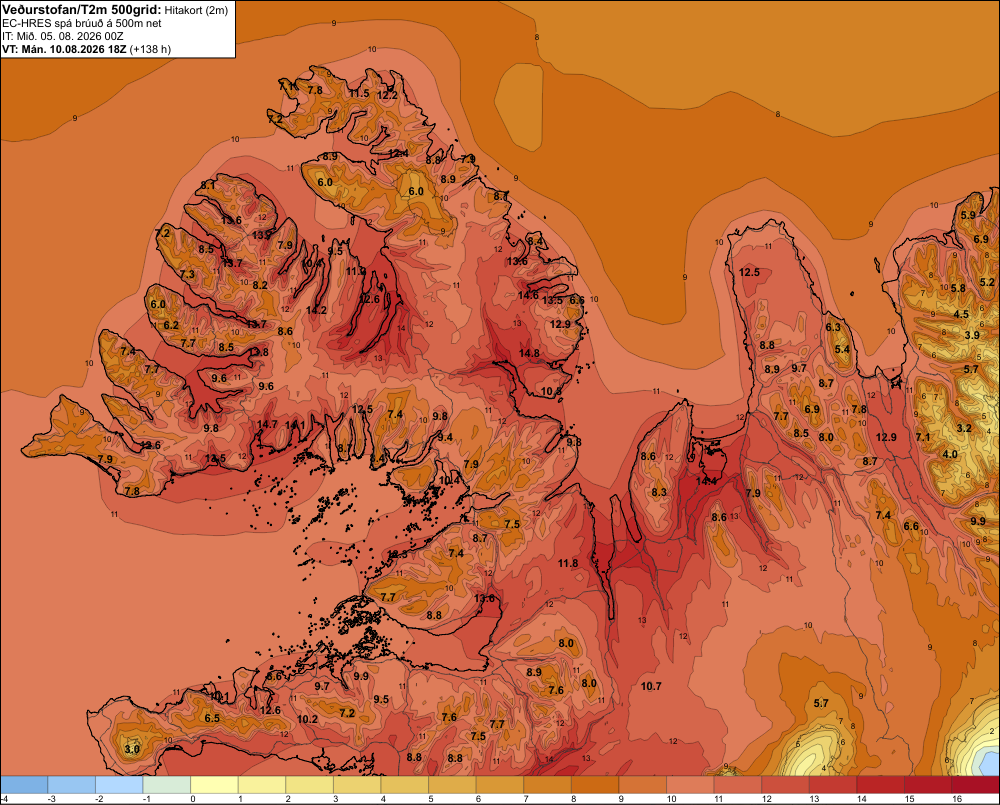Click the 'IT: Mið. 05. 08. 2026 00Z' line

pyautogui.click(x=62, y=36)
